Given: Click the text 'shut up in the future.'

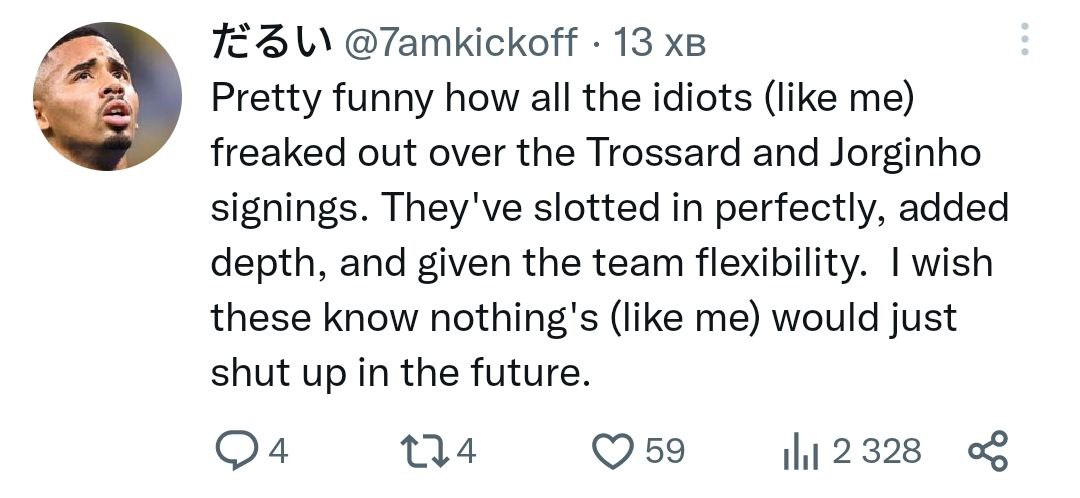Looking at the screenshot, I should 396,372.
